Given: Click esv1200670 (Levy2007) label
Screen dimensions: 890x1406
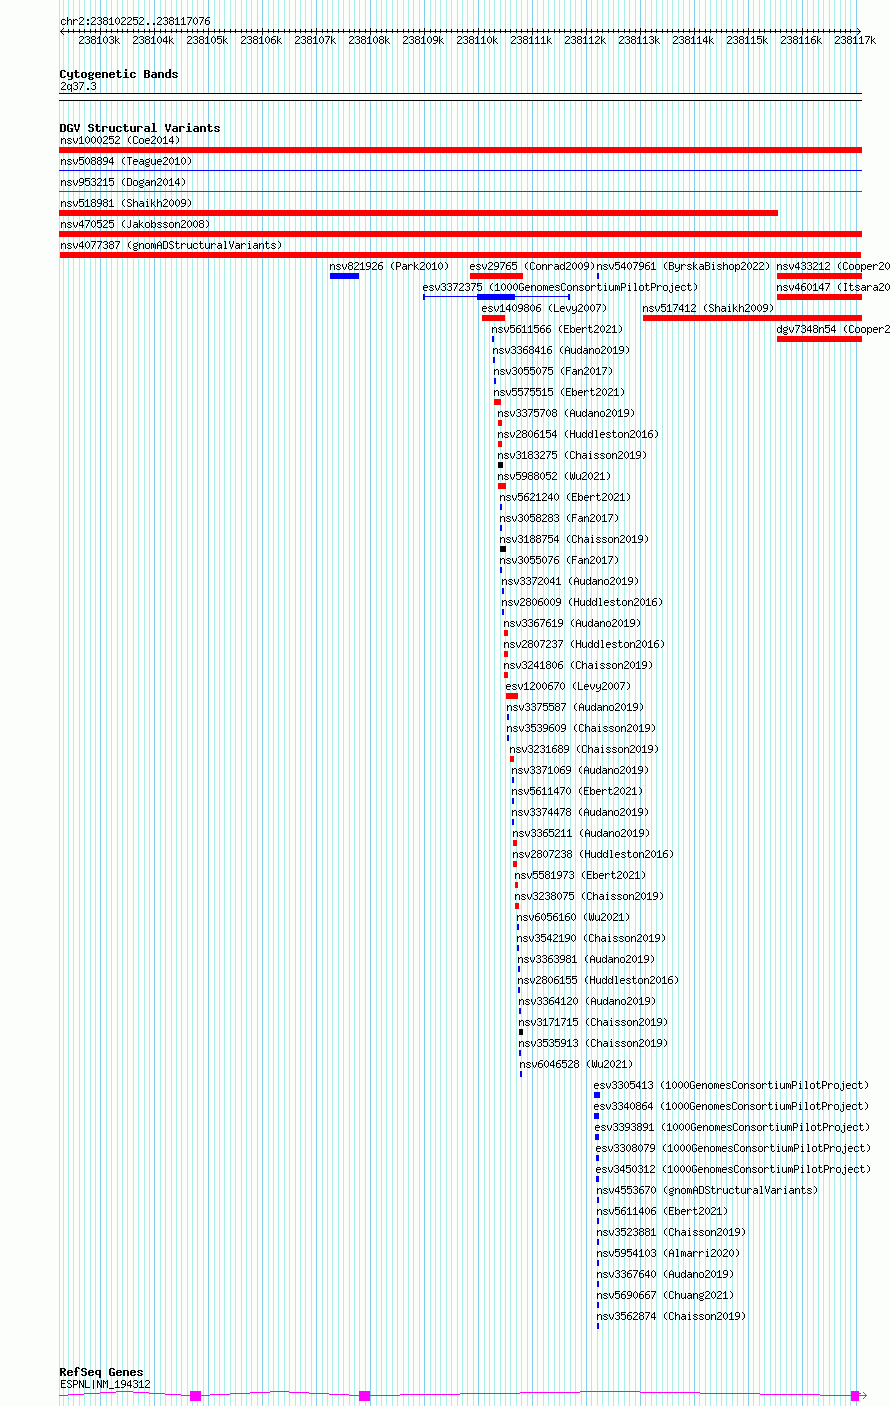Looking at the screenshot, I should [568, 686].
